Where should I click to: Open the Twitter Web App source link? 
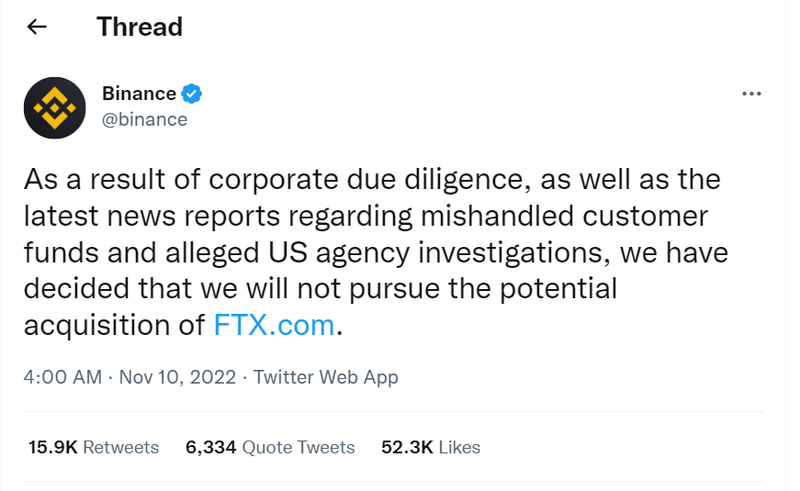tap(325, 377)
